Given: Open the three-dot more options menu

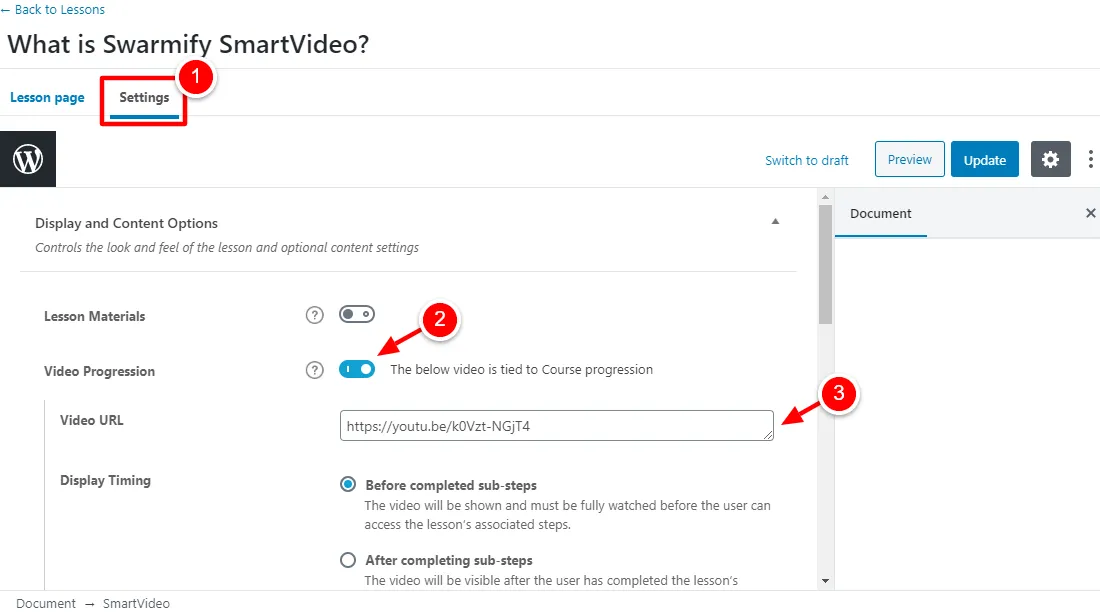Looking at the screenshot, I should [x=1090, y=159].
